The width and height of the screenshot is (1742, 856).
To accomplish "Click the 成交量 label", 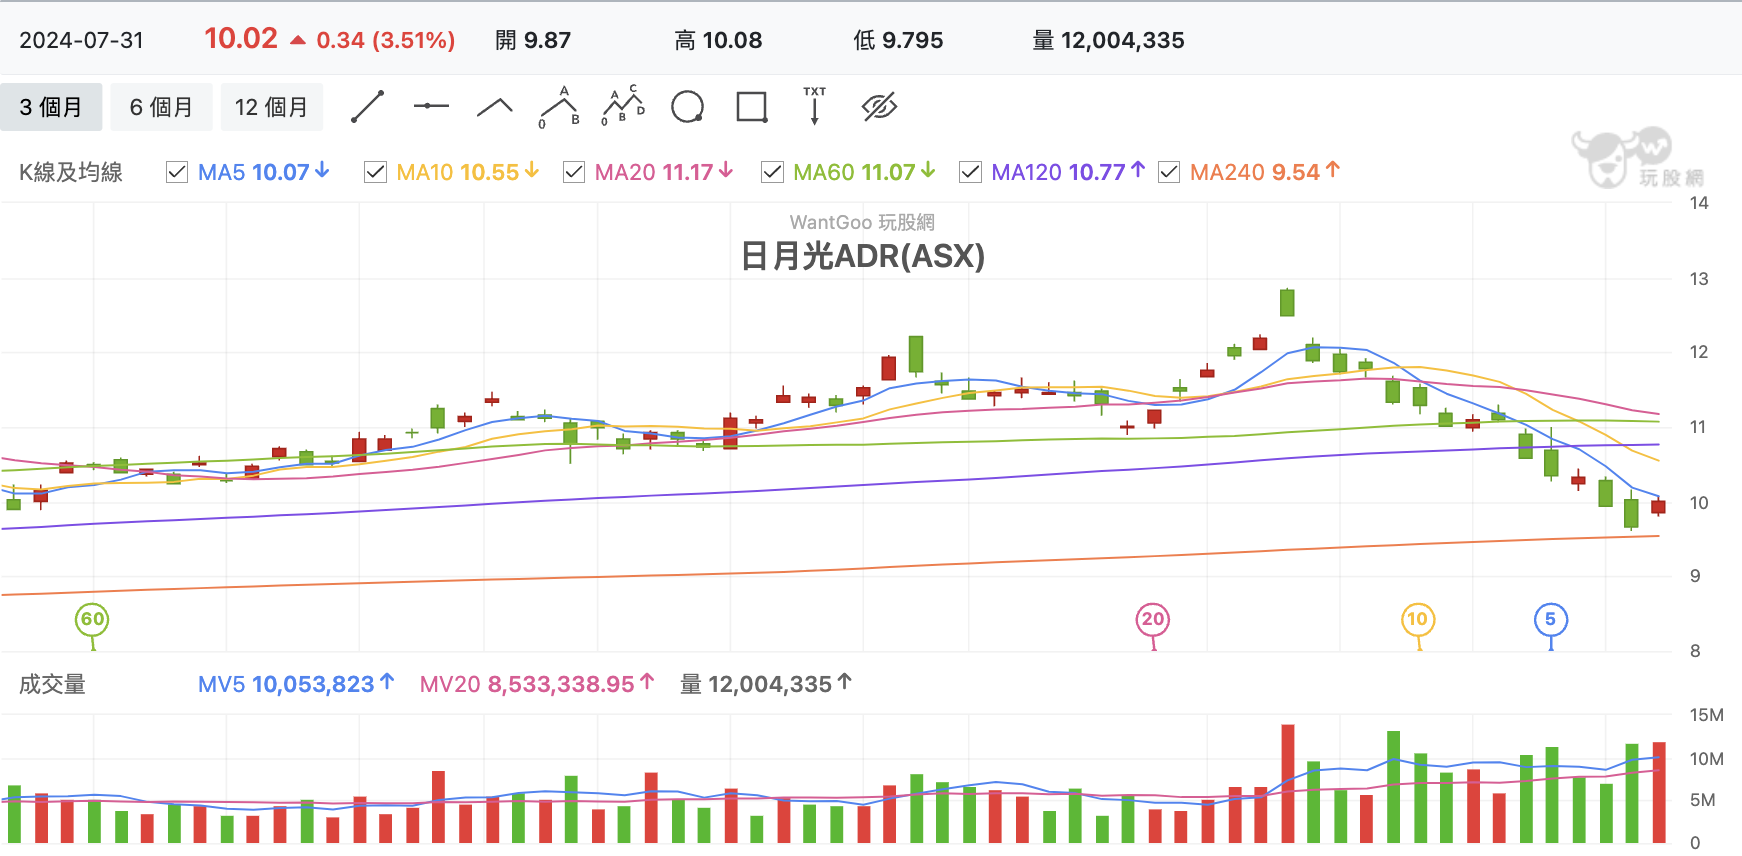I will pyautogui.click(x=52, y=684).
